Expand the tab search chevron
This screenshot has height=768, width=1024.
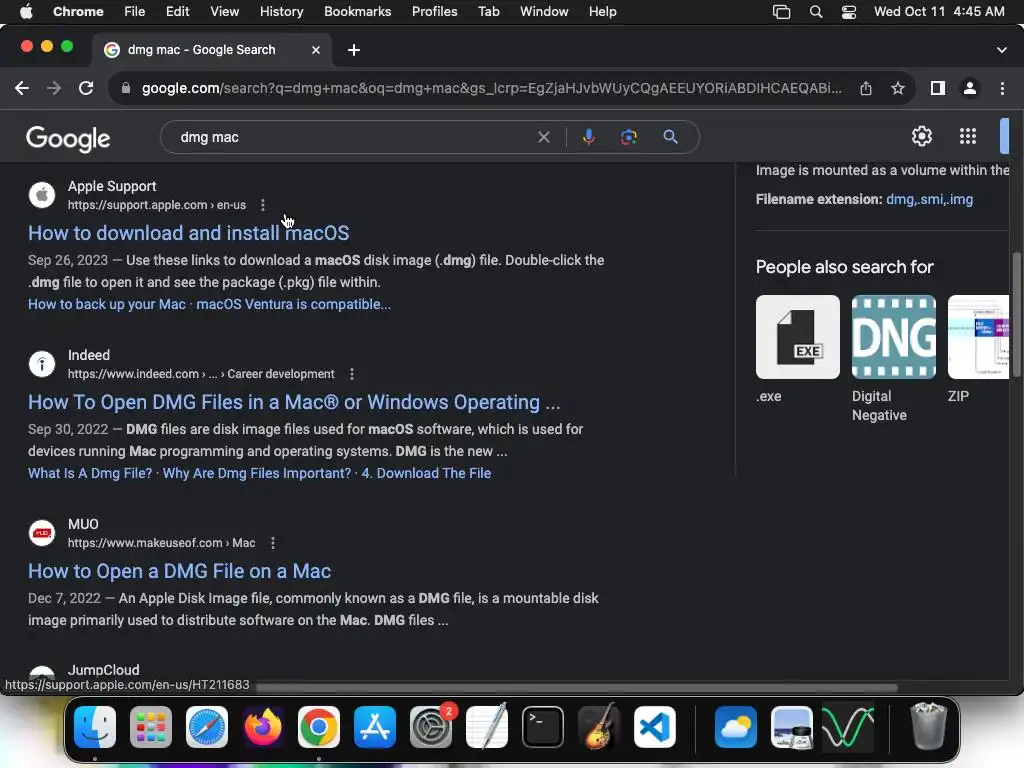point(1002,50)
